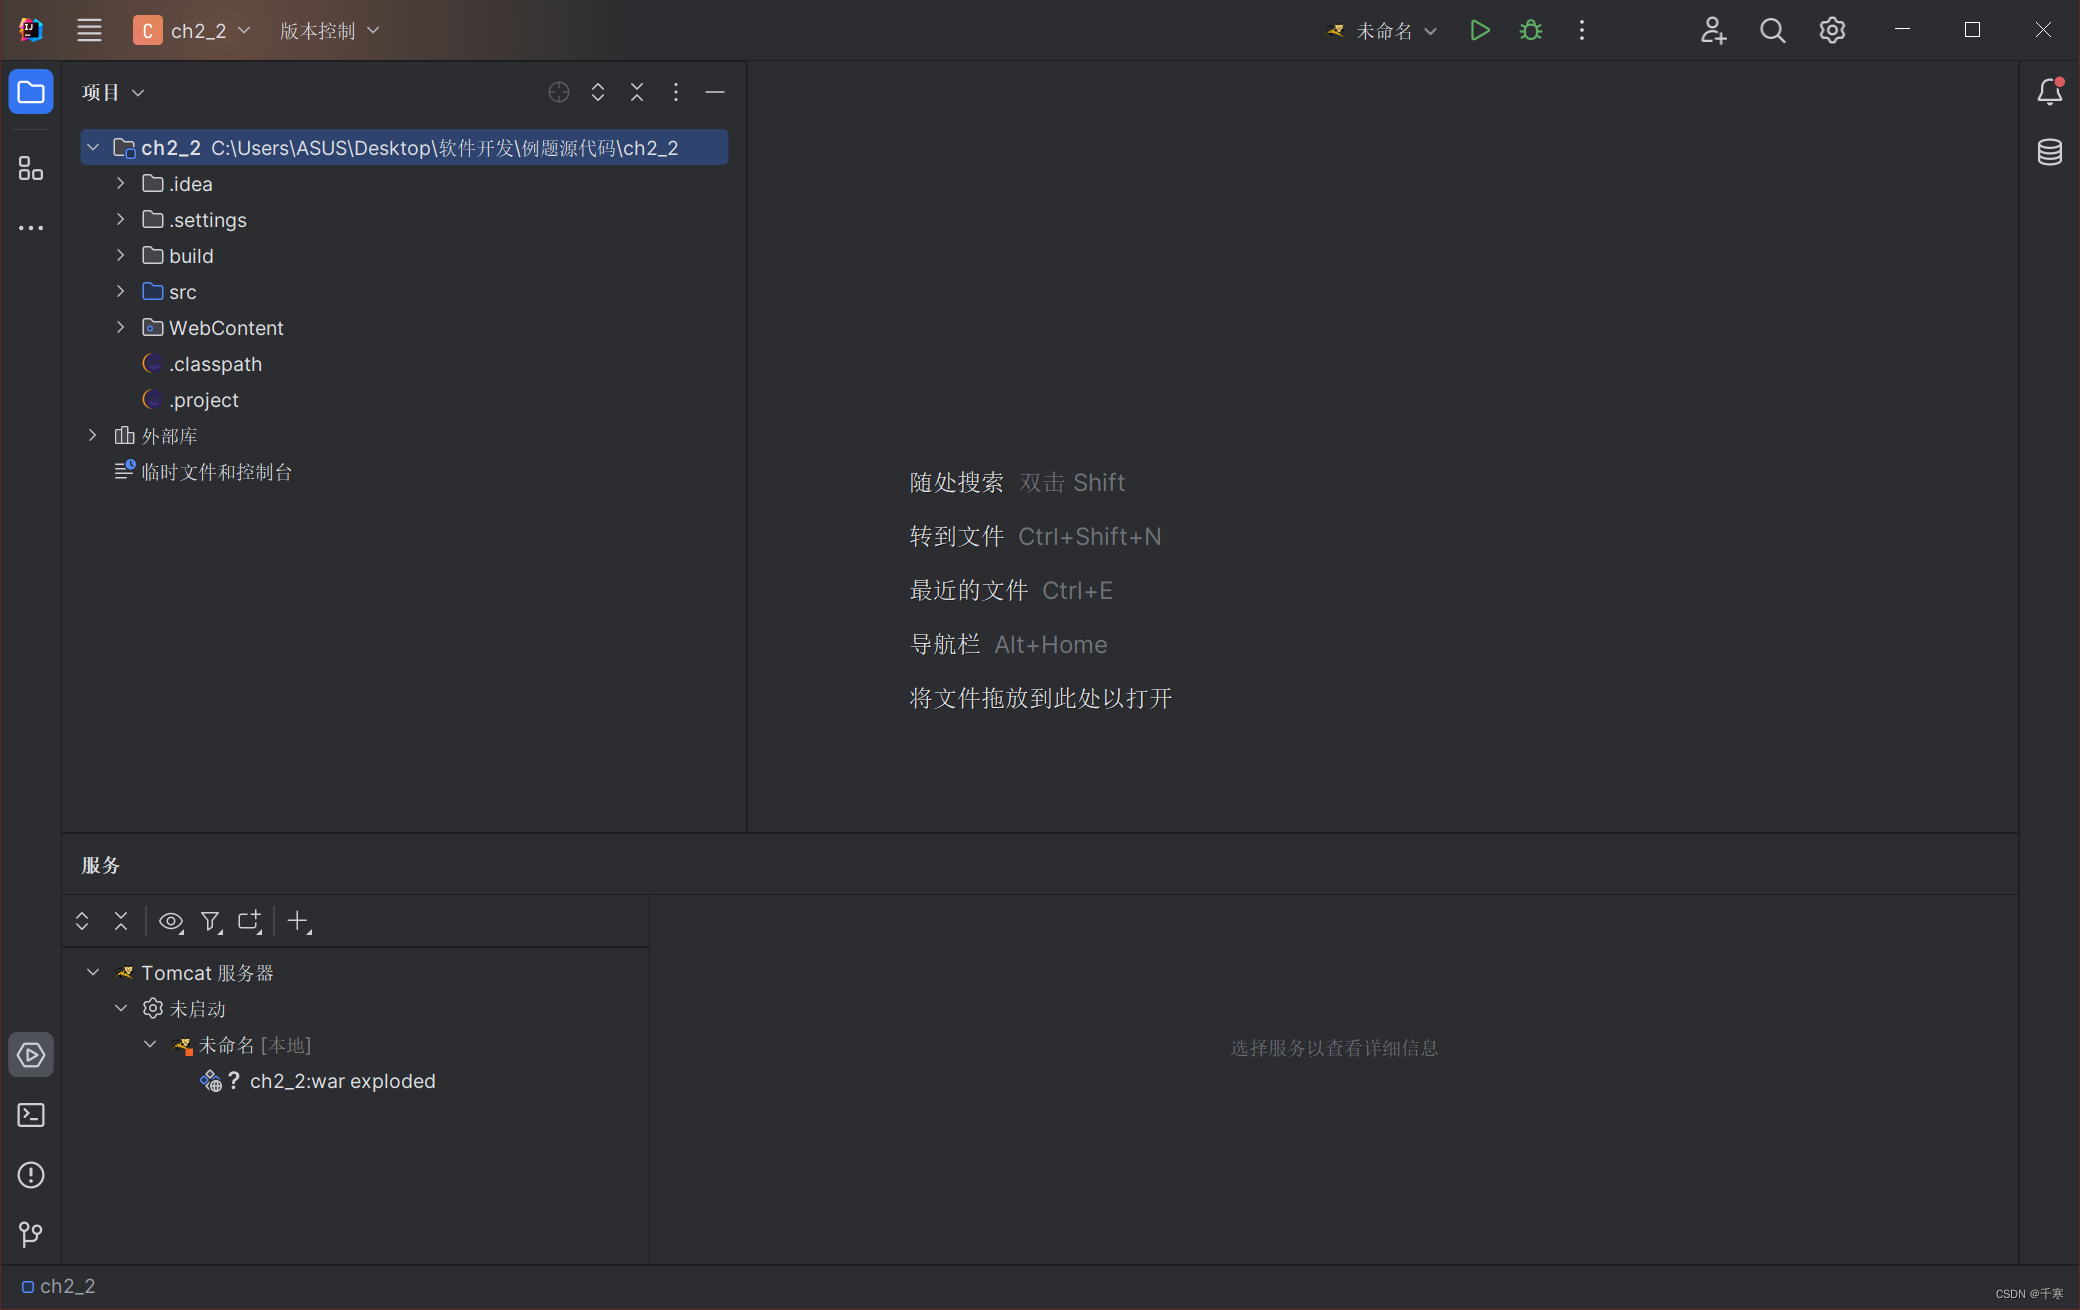Open the Notifications bell panel
The height and width of the screenshot is (1310, 2080).
click(x=2049, y=92)
